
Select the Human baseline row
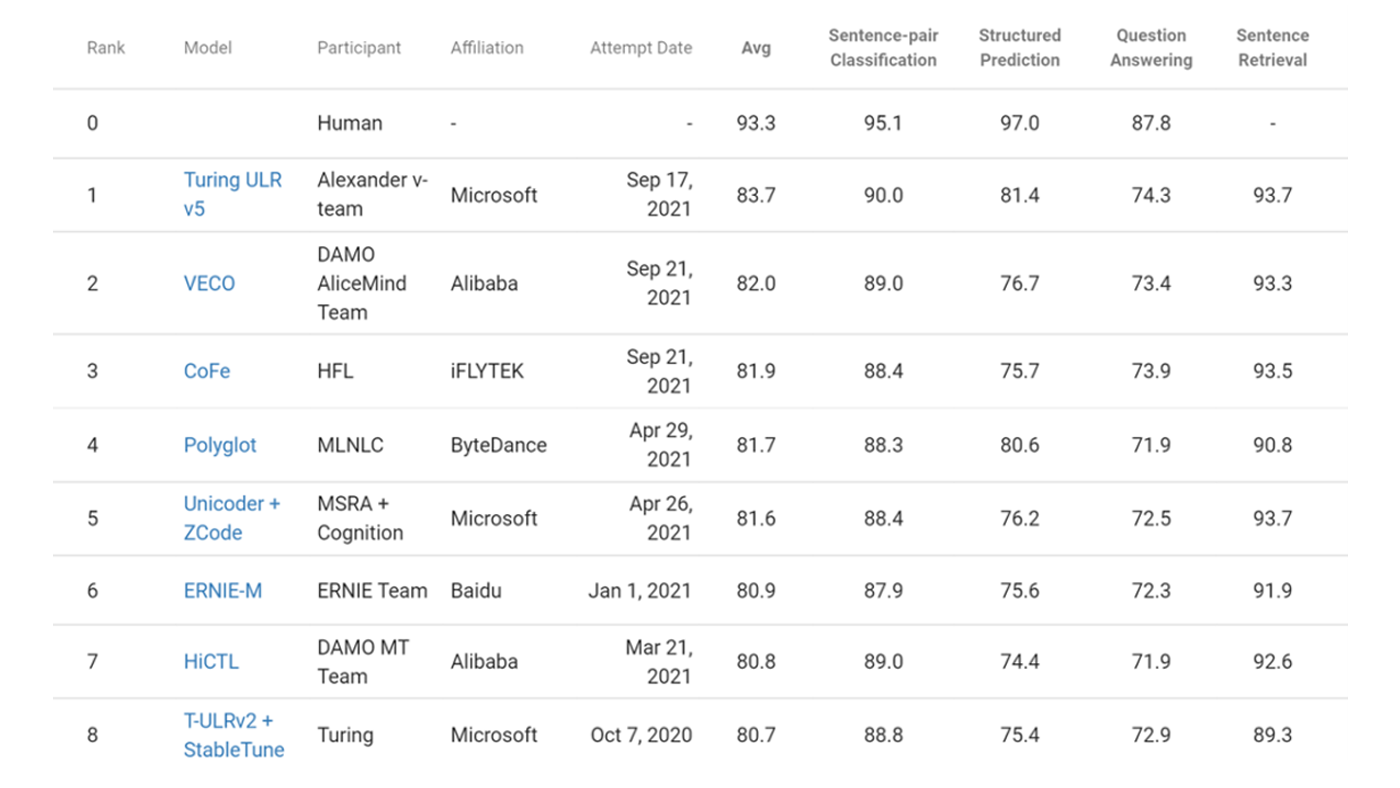tap(350, 124)
